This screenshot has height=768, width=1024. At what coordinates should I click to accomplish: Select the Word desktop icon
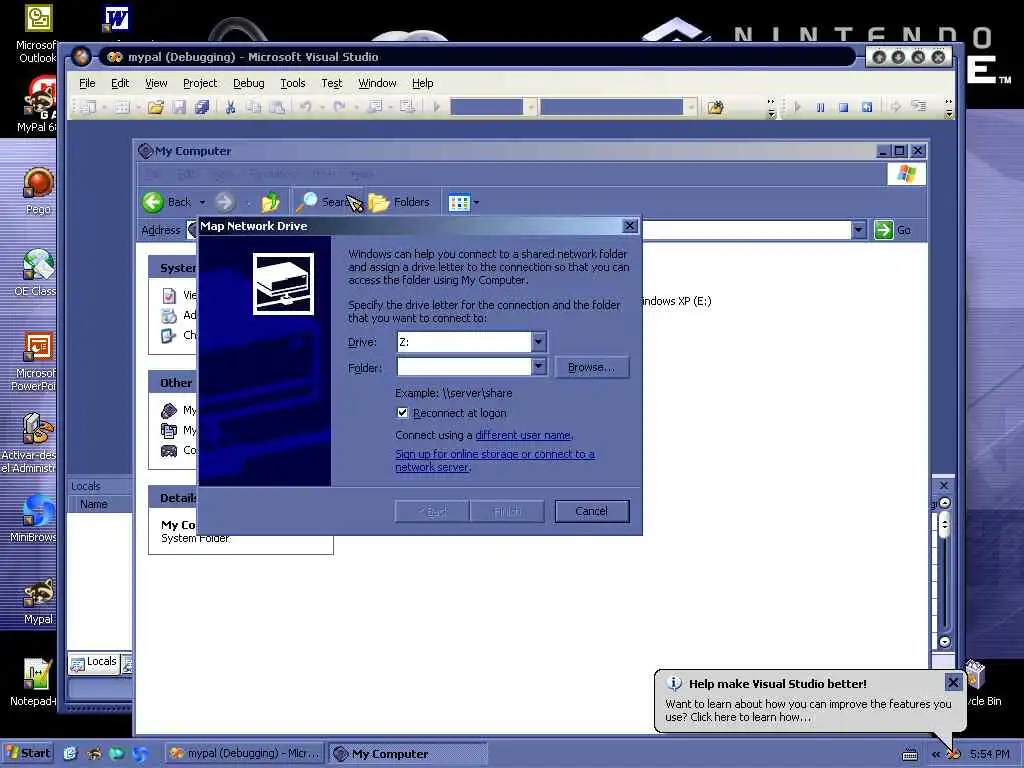[x=116, y=20]
